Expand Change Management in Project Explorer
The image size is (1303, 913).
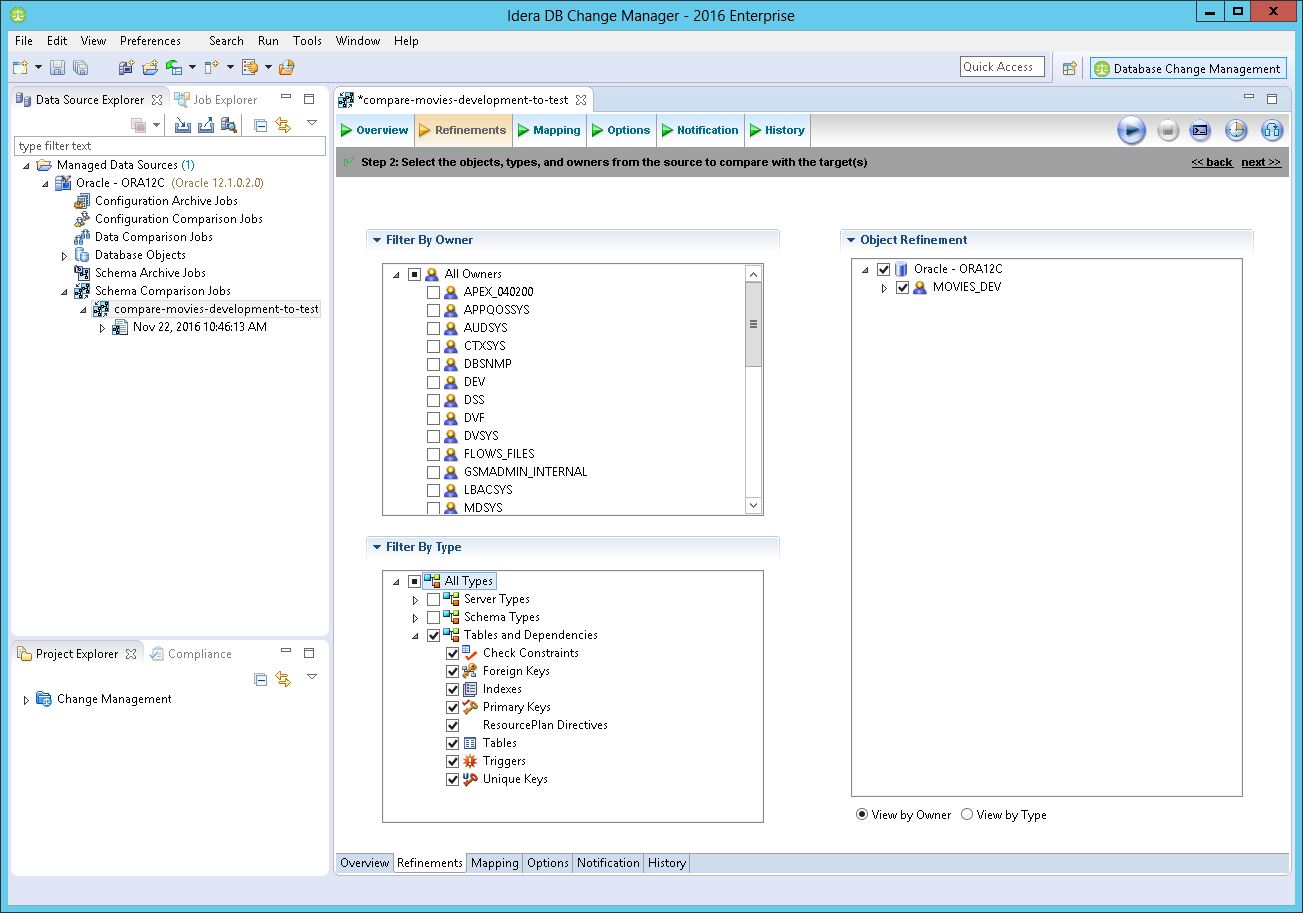click(x=26, y=700)
